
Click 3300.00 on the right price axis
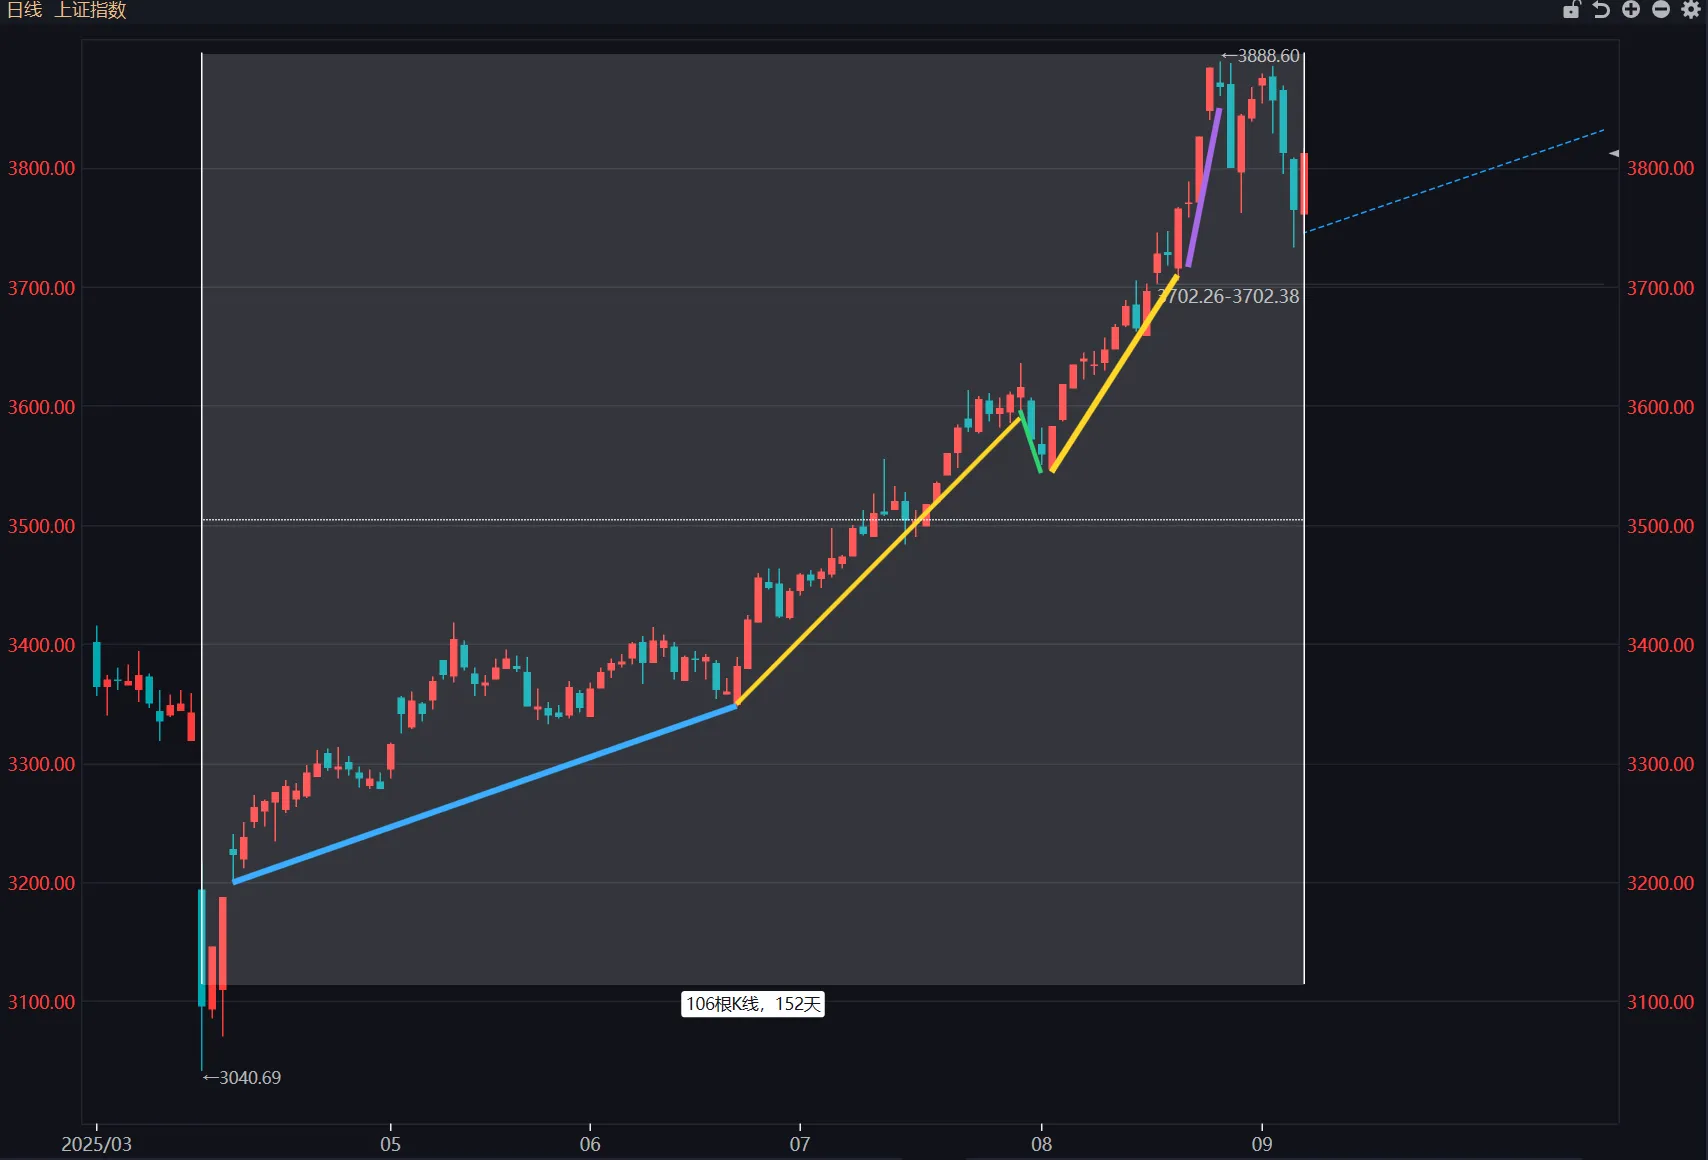click(1660, 764)
